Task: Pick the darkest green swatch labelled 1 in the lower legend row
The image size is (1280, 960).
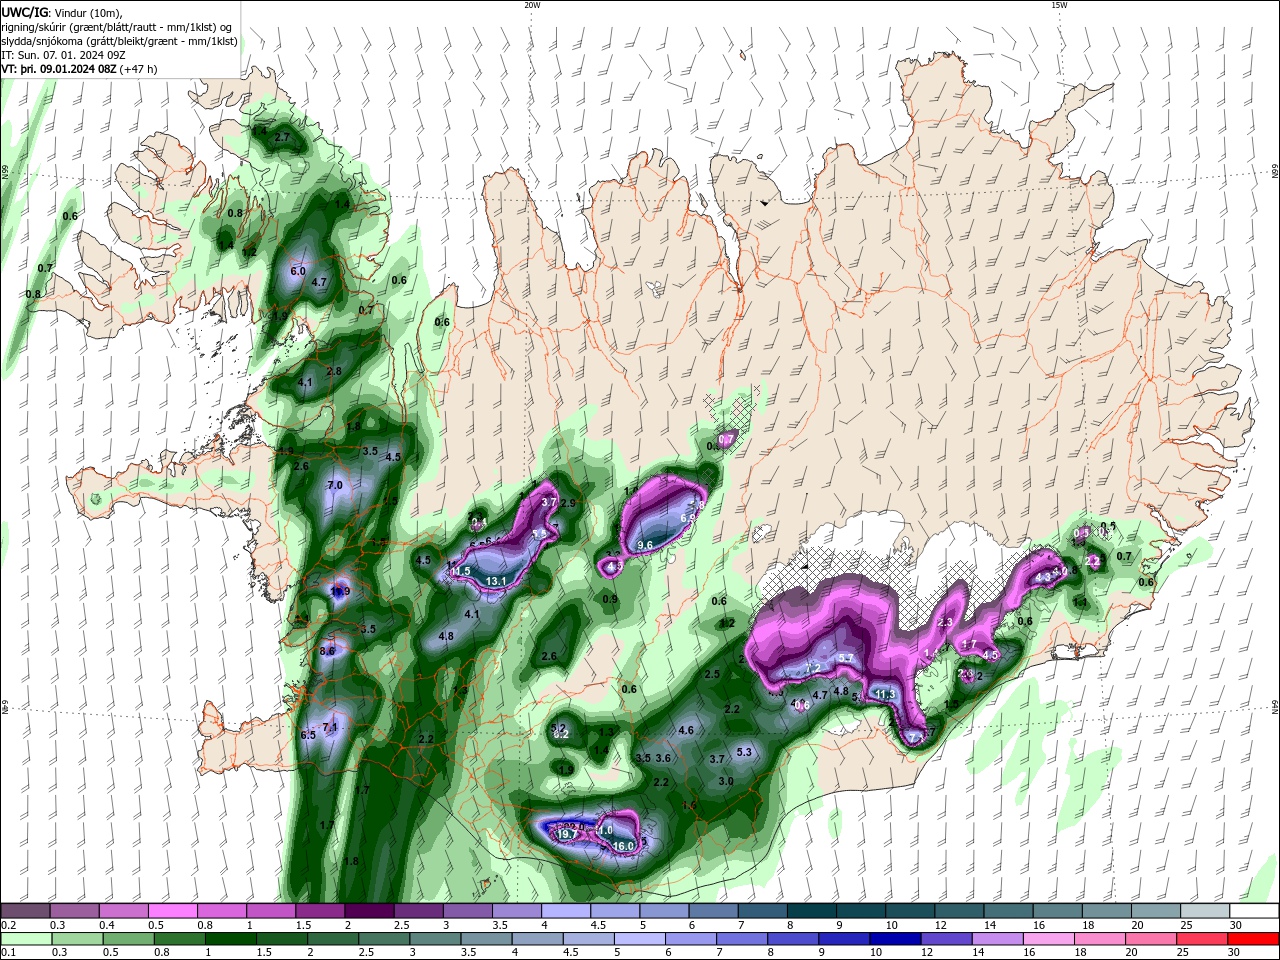Action: click(230, 939)
